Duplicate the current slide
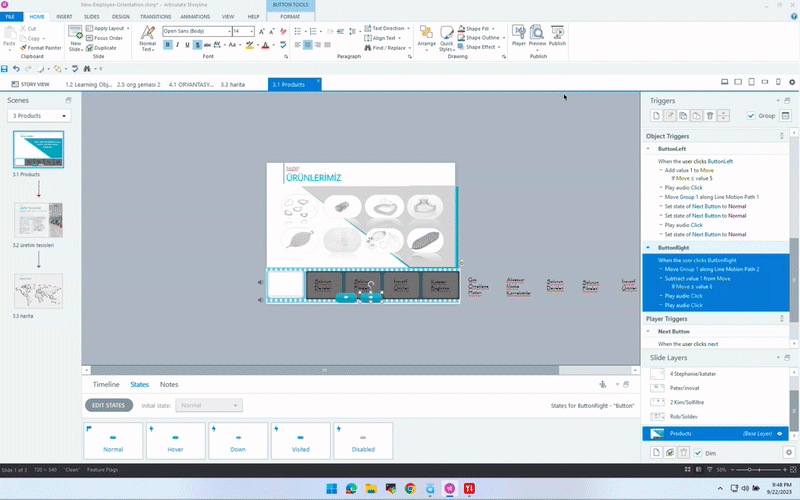800x500 pixels. 102,47
